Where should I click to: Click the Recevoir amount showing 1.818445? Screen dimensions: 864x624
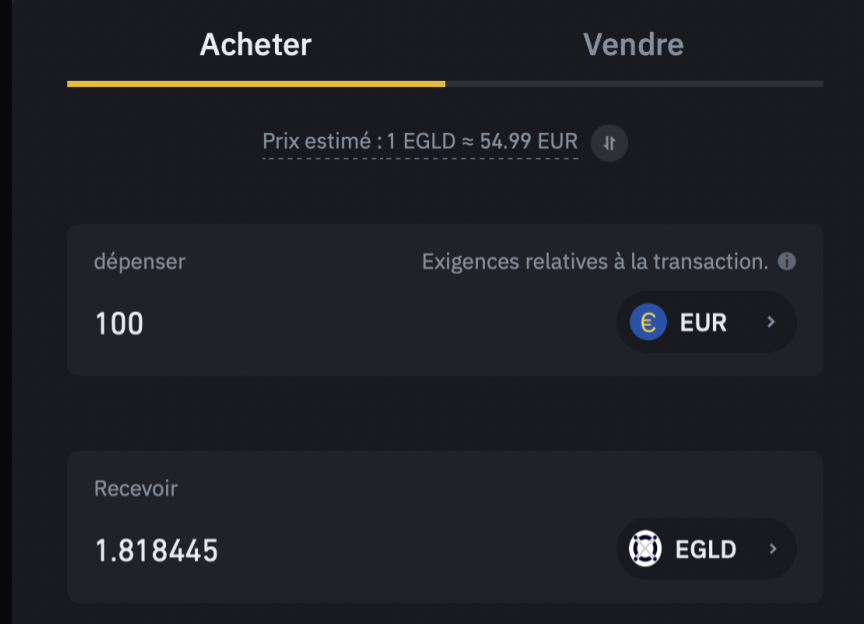click(x=156, y=549)
